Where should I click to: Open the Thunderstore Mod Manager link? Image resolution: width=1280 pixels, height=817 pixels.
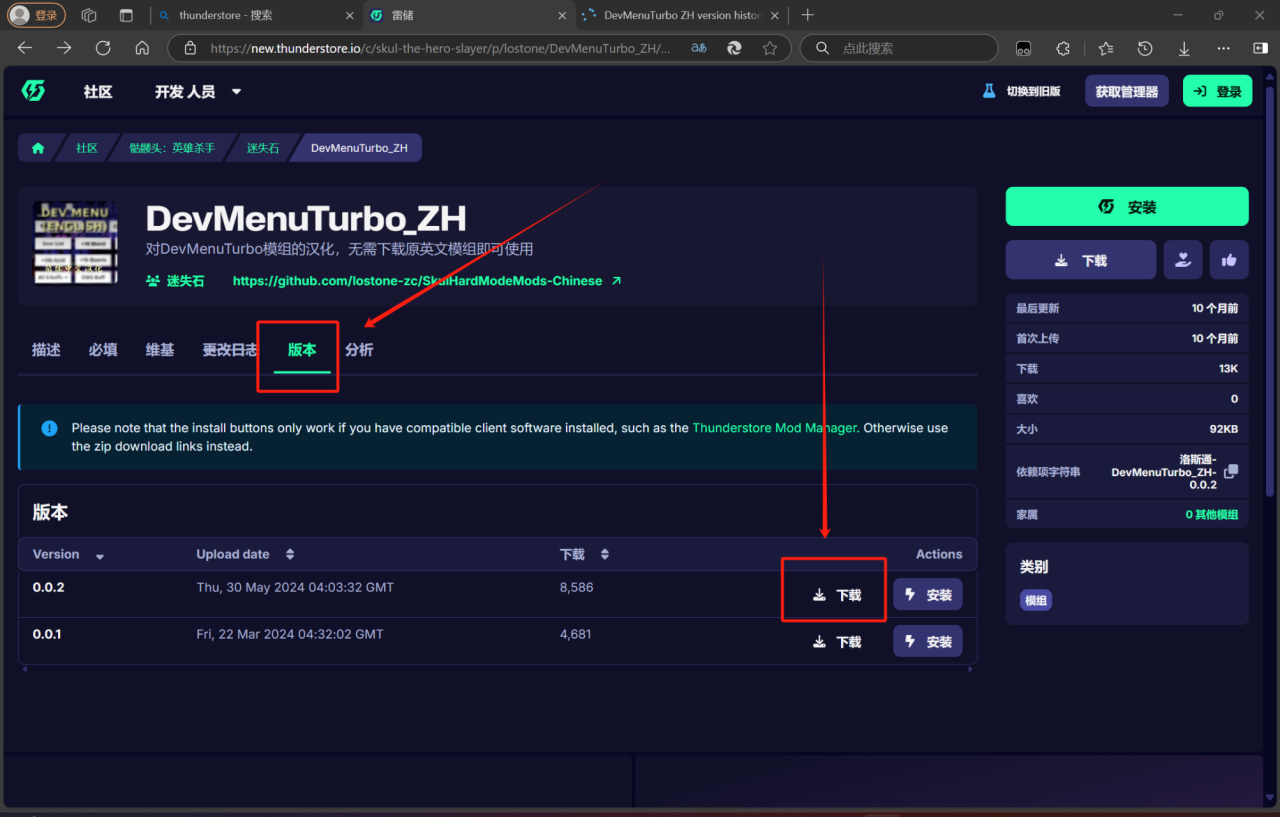click(x=774, y=427)
